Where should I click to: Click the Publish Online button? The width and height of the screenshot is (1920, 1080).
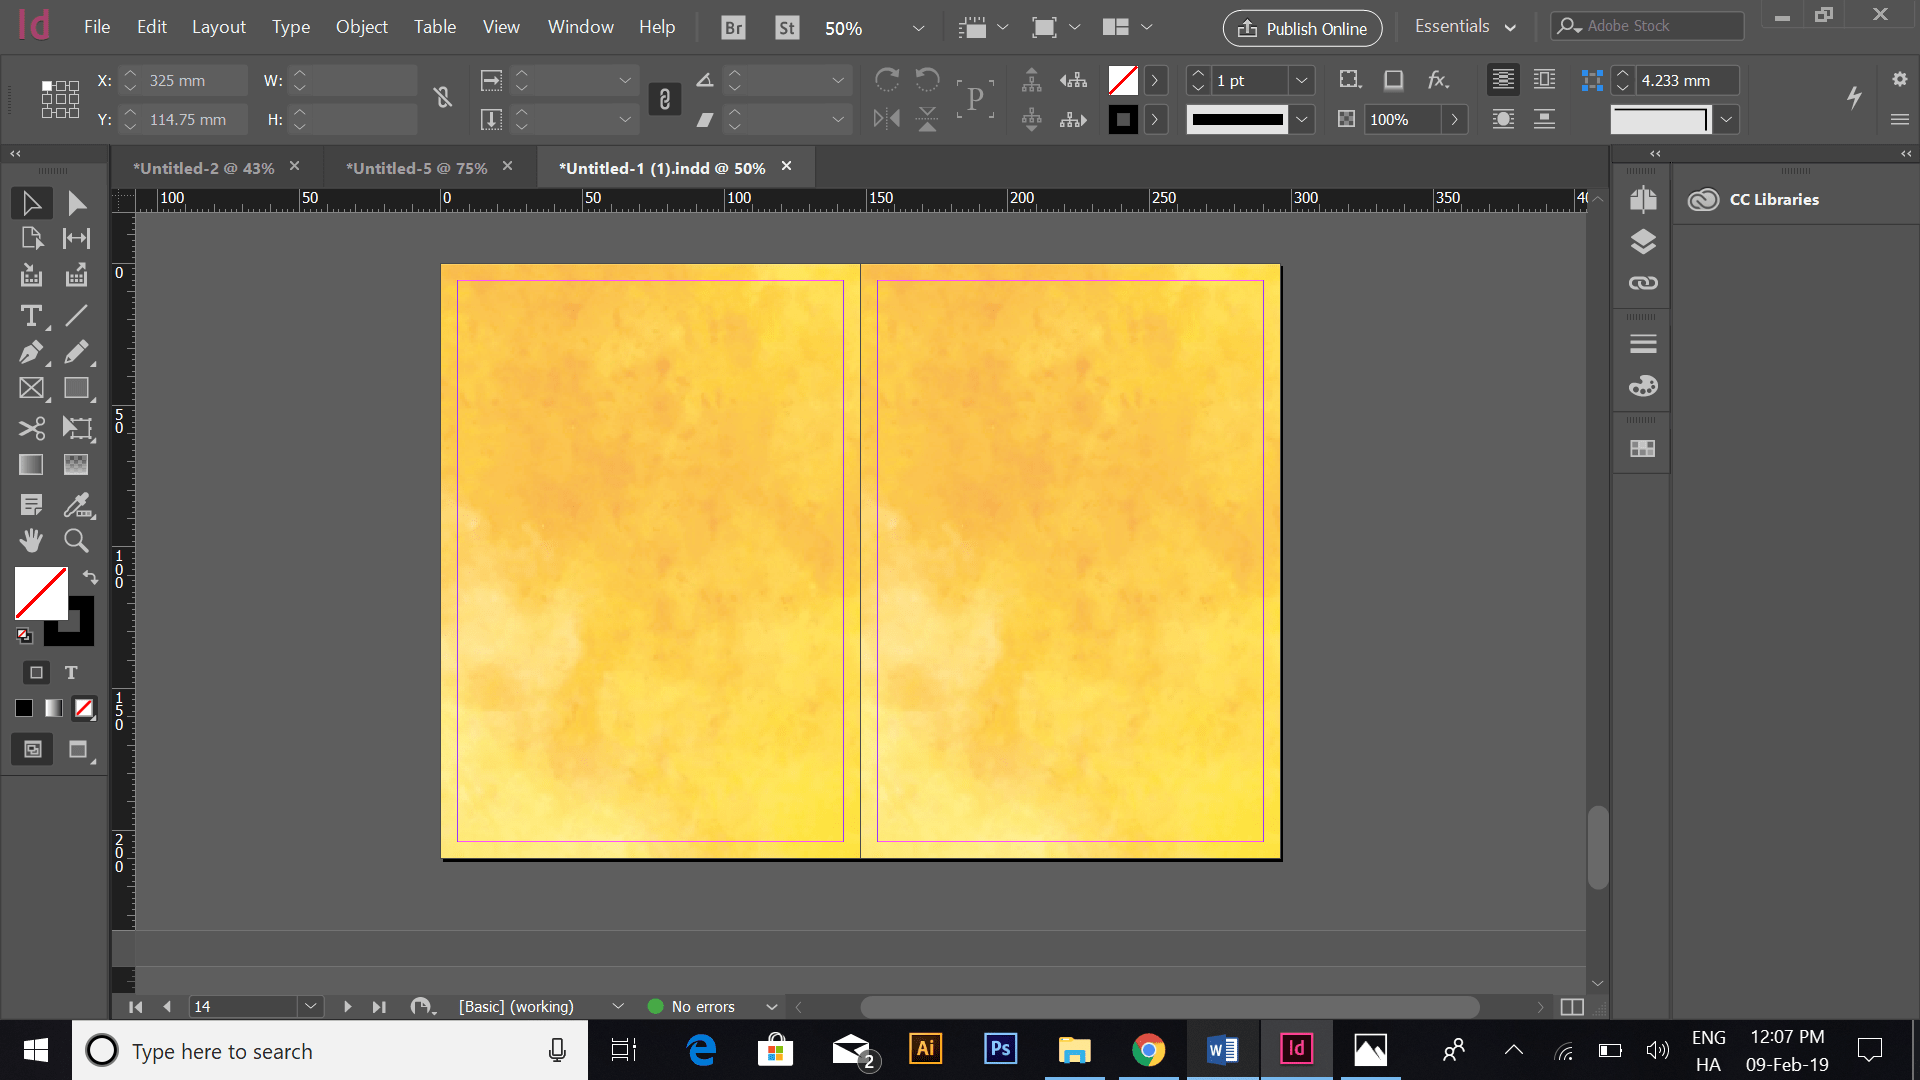tap(1302, 28)
